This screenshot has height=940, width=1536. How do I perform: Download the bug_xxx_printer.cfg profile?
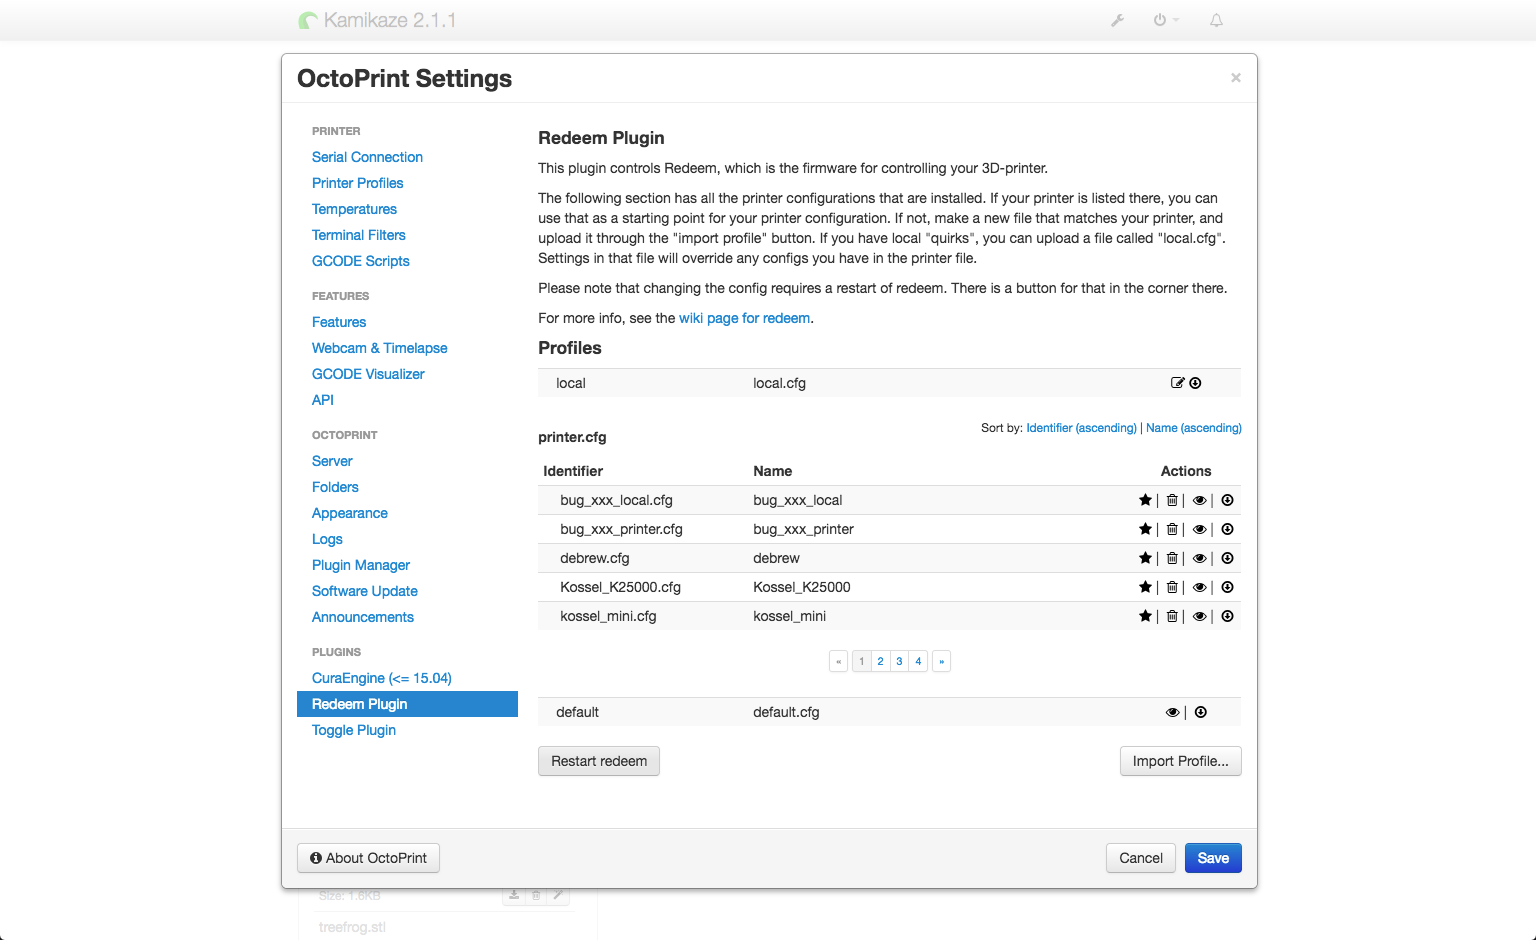click(x=1227, y=529)
